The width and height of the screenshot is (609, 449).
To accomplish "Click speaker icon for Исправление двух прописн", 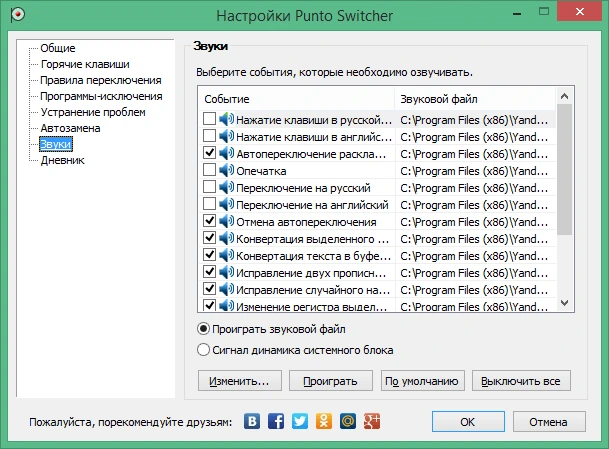I will click(226, 272).
